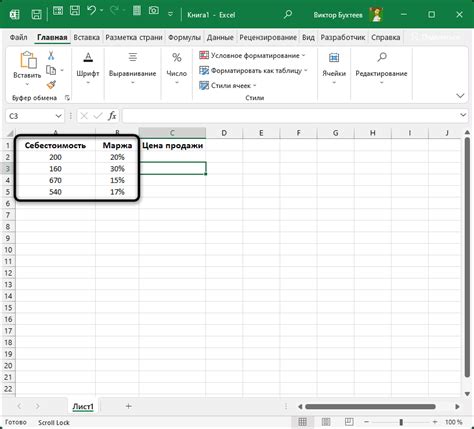474x429 pixels.
Task: Click the formula bar input field
Action: (290, 116)
